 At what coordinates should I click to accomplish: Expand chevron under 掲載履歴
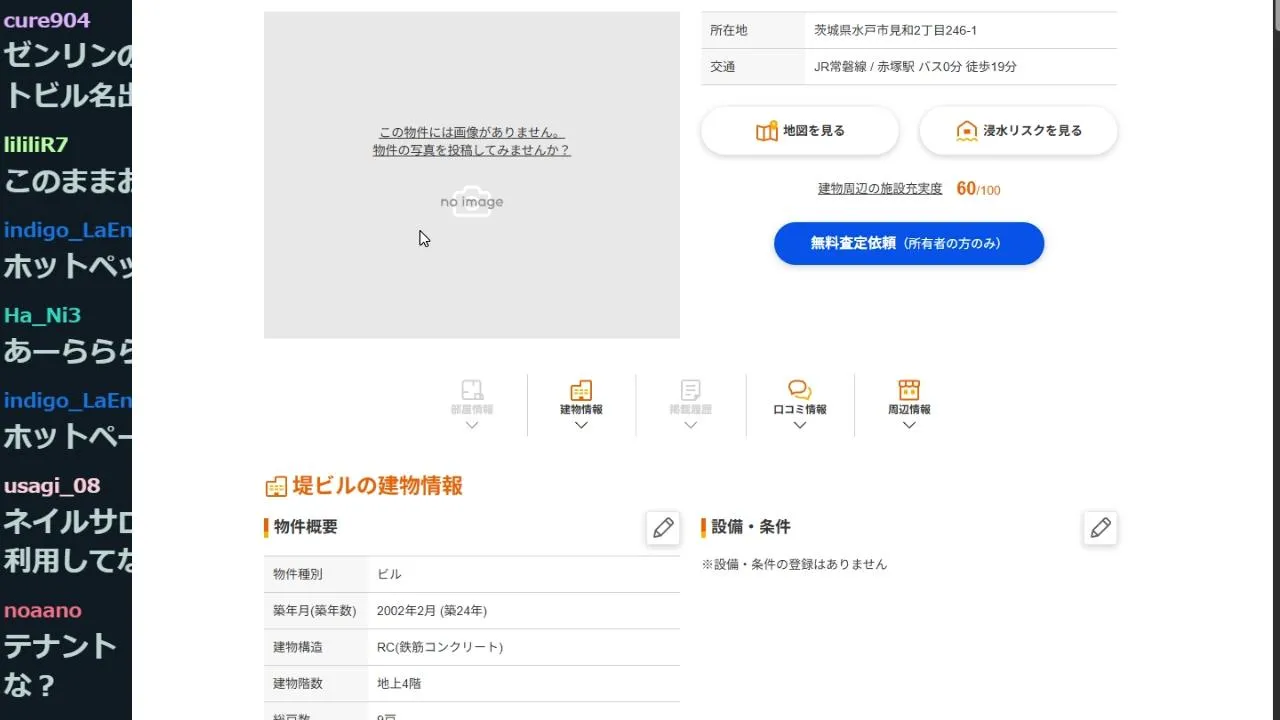point(690,425)
